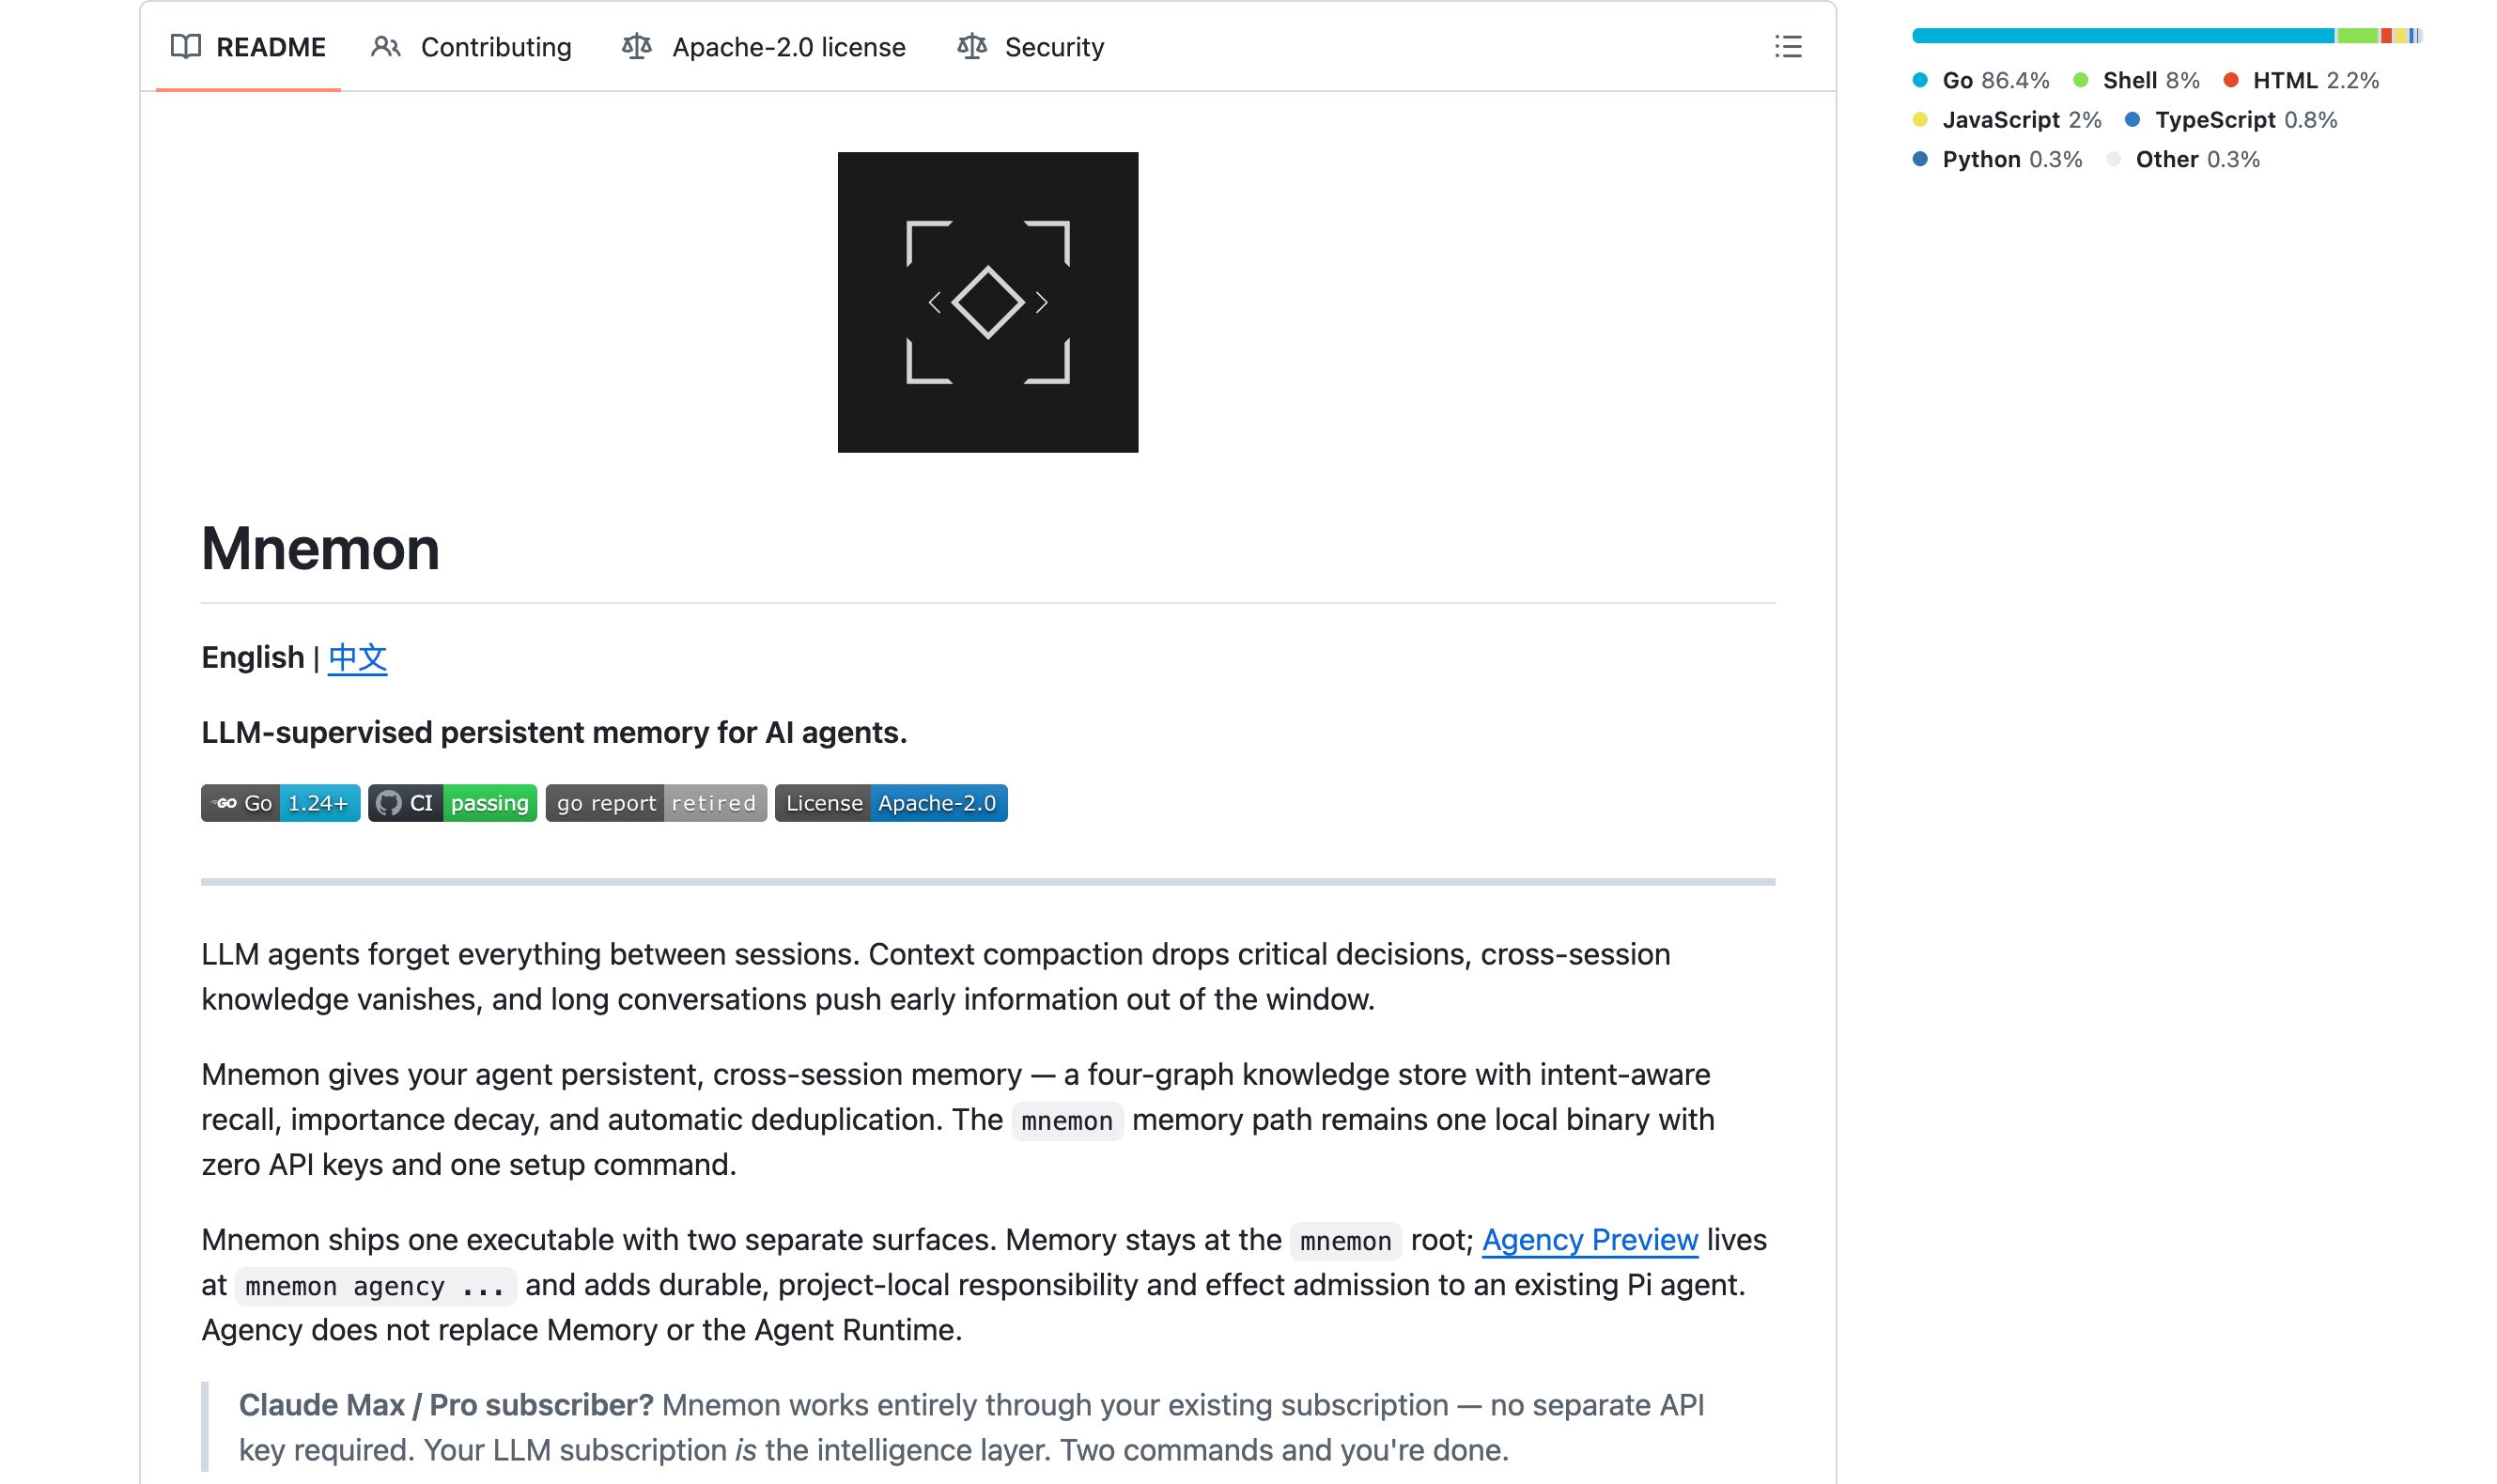Click the Go 86.4% language entry
2497x1484 pixels.
1981,80
